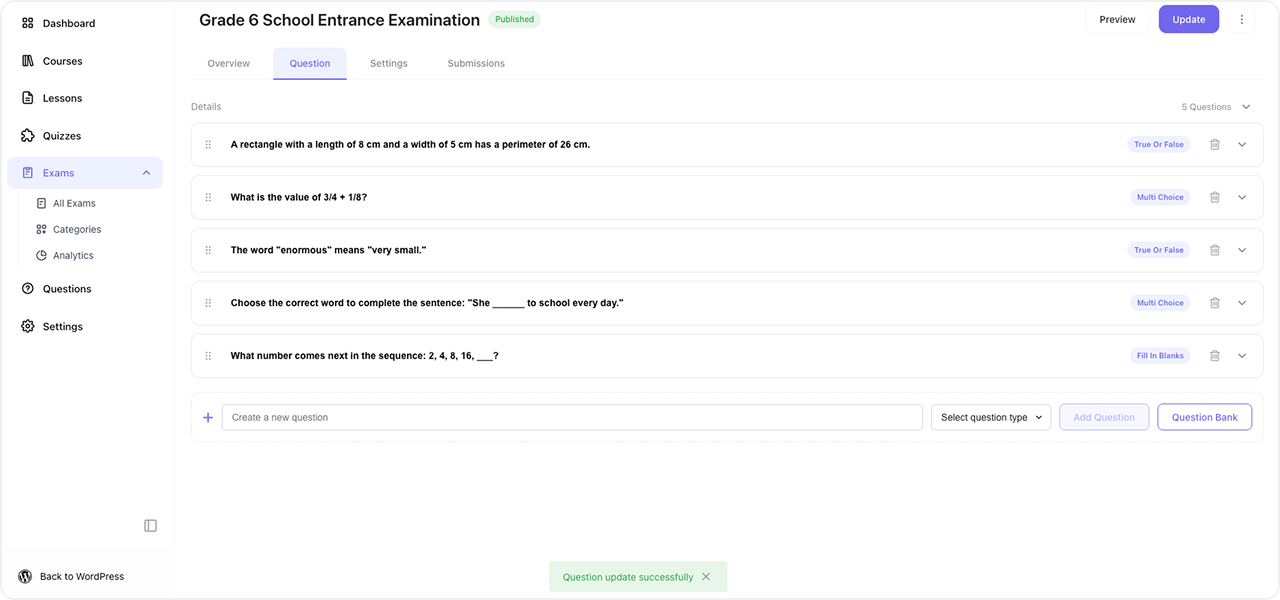The image size is (1280, 600).
Task: Expand the rectangle perimeter question
Action: click(1242, 144)
